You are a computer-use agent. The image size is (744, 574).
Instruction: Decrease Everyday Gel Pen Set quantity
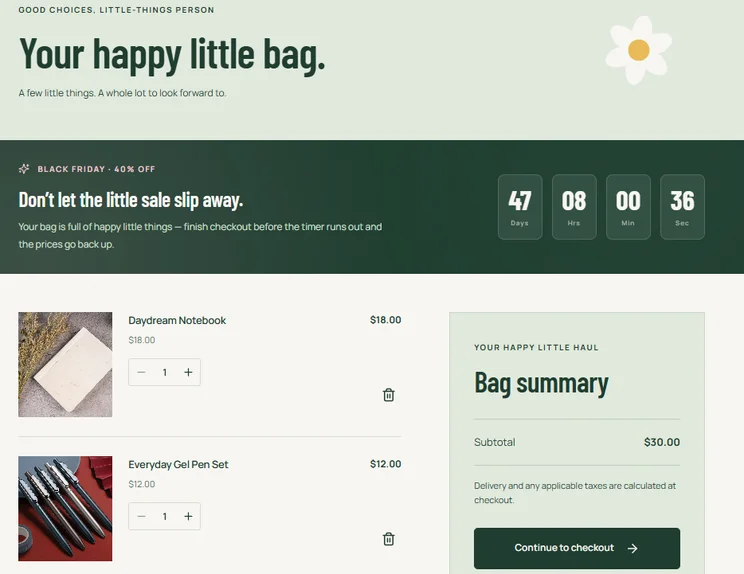[141, 516]
